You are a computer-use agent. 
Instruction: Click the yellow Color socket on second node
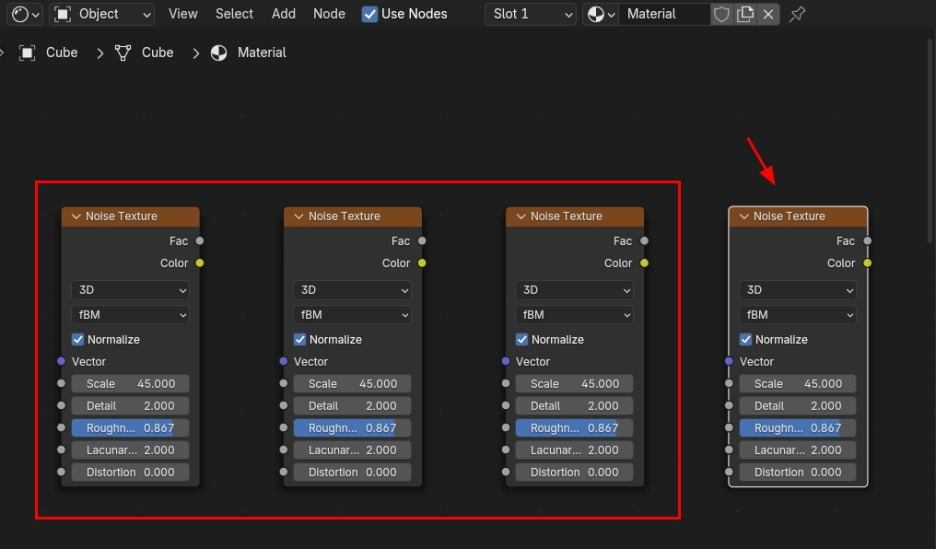[x=422, y=263]
